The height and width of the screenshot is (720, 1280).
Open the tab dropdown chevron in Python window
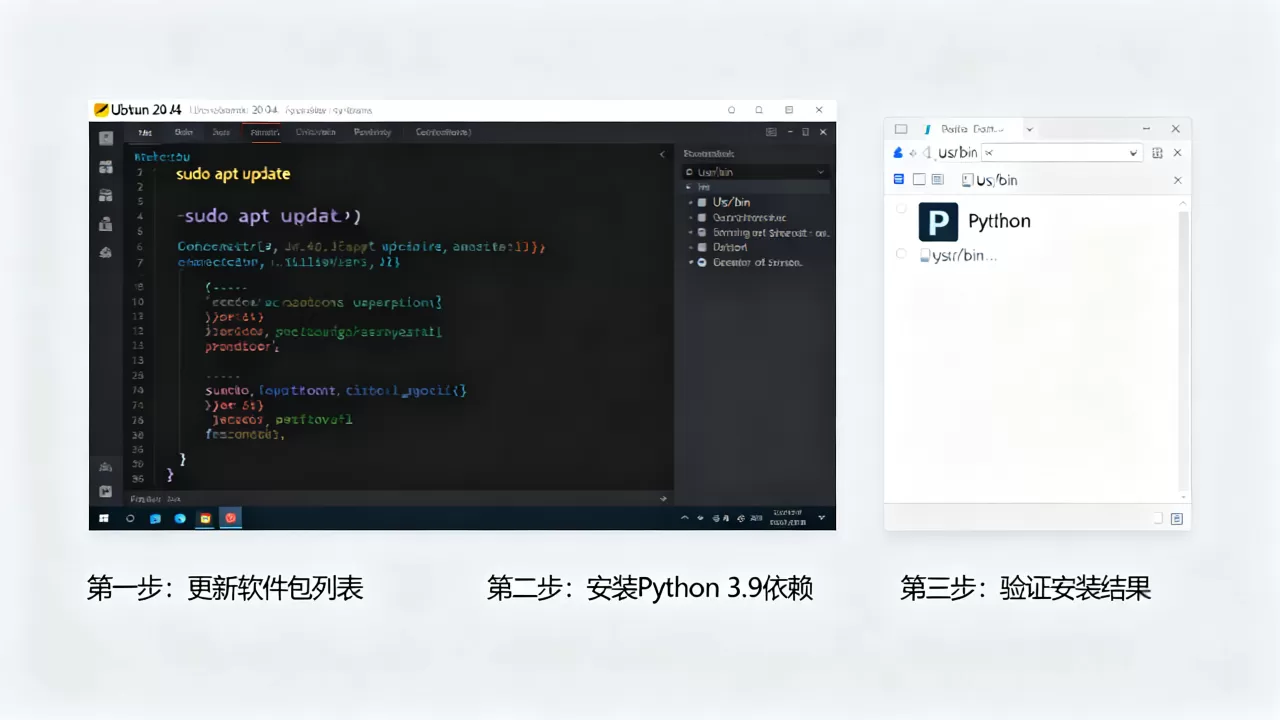tap(1030, 129)
